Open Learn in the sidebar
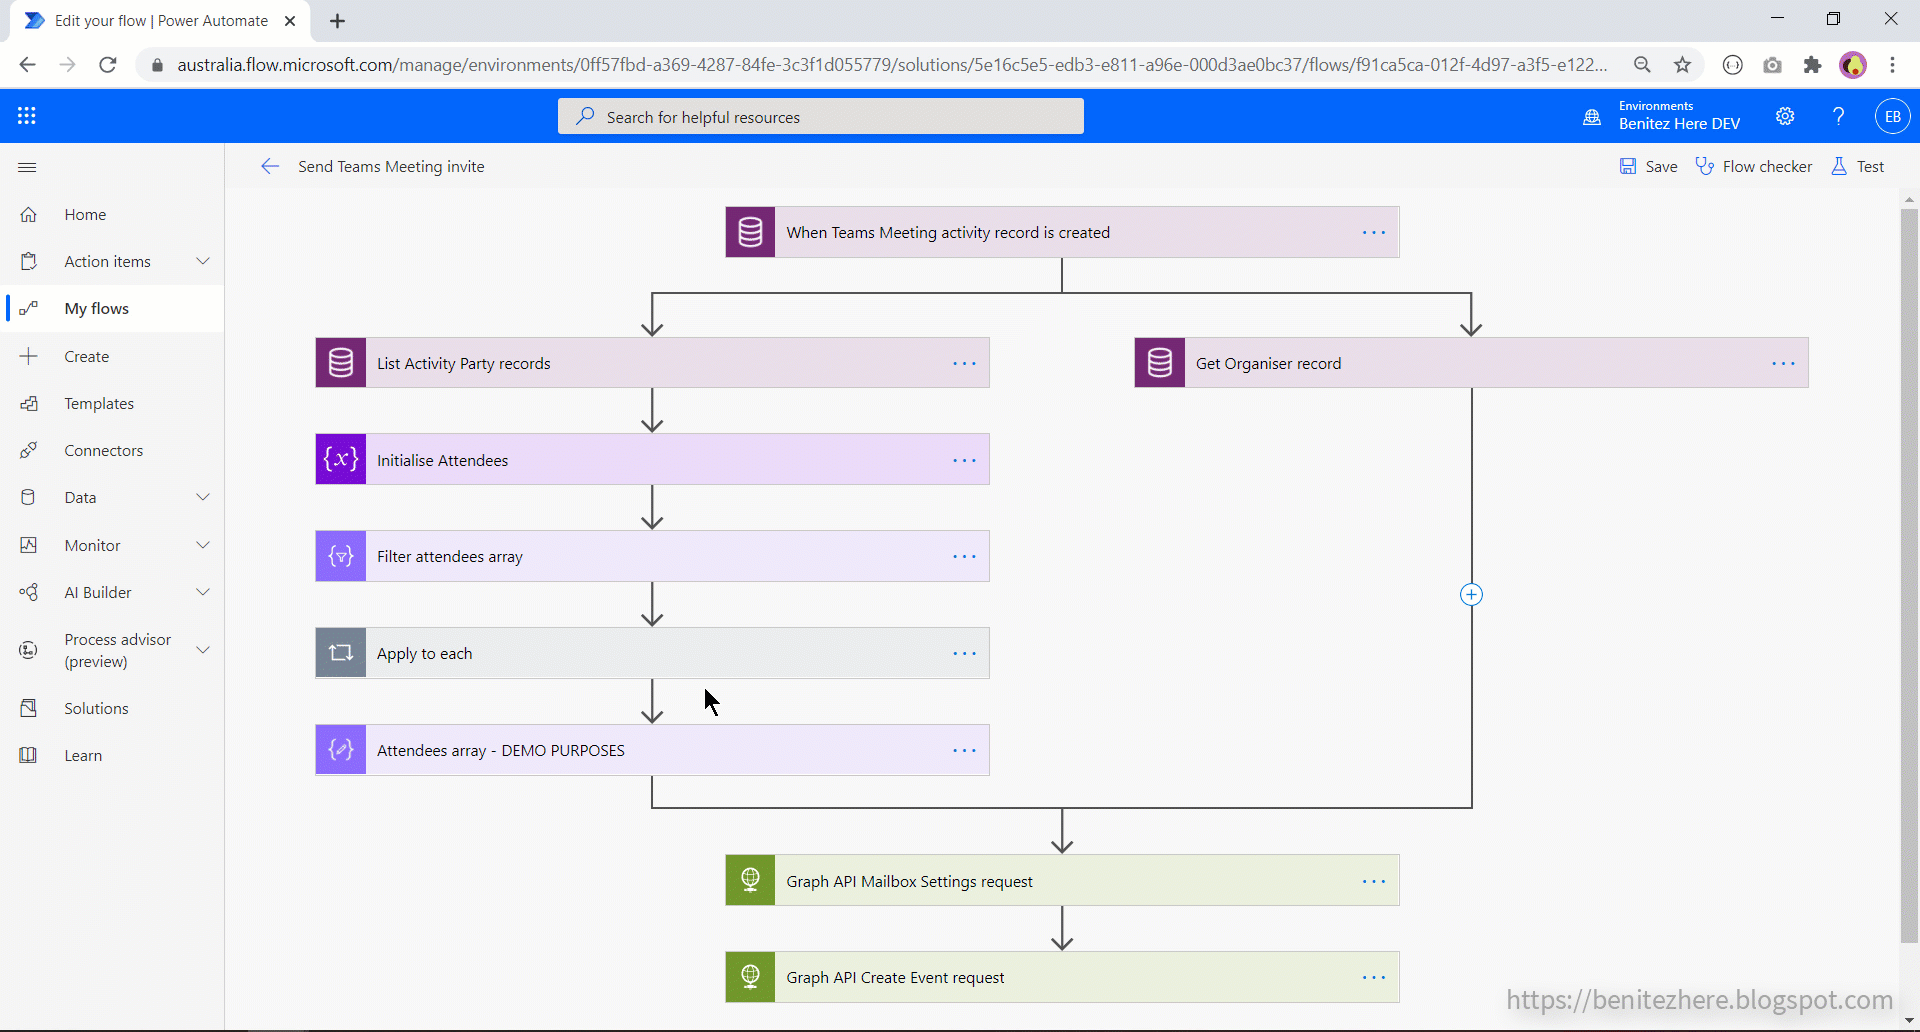 (112, 755)
